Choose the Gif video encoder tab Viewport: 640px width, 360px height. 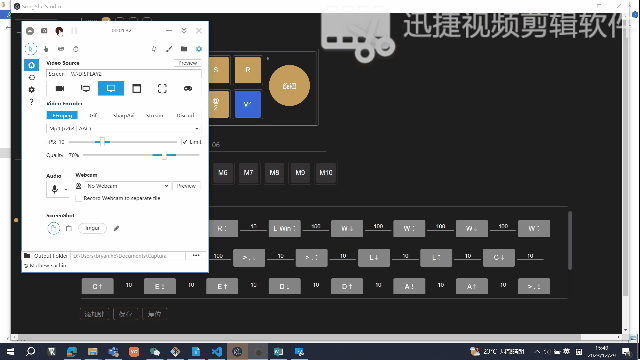pos(93,116)
